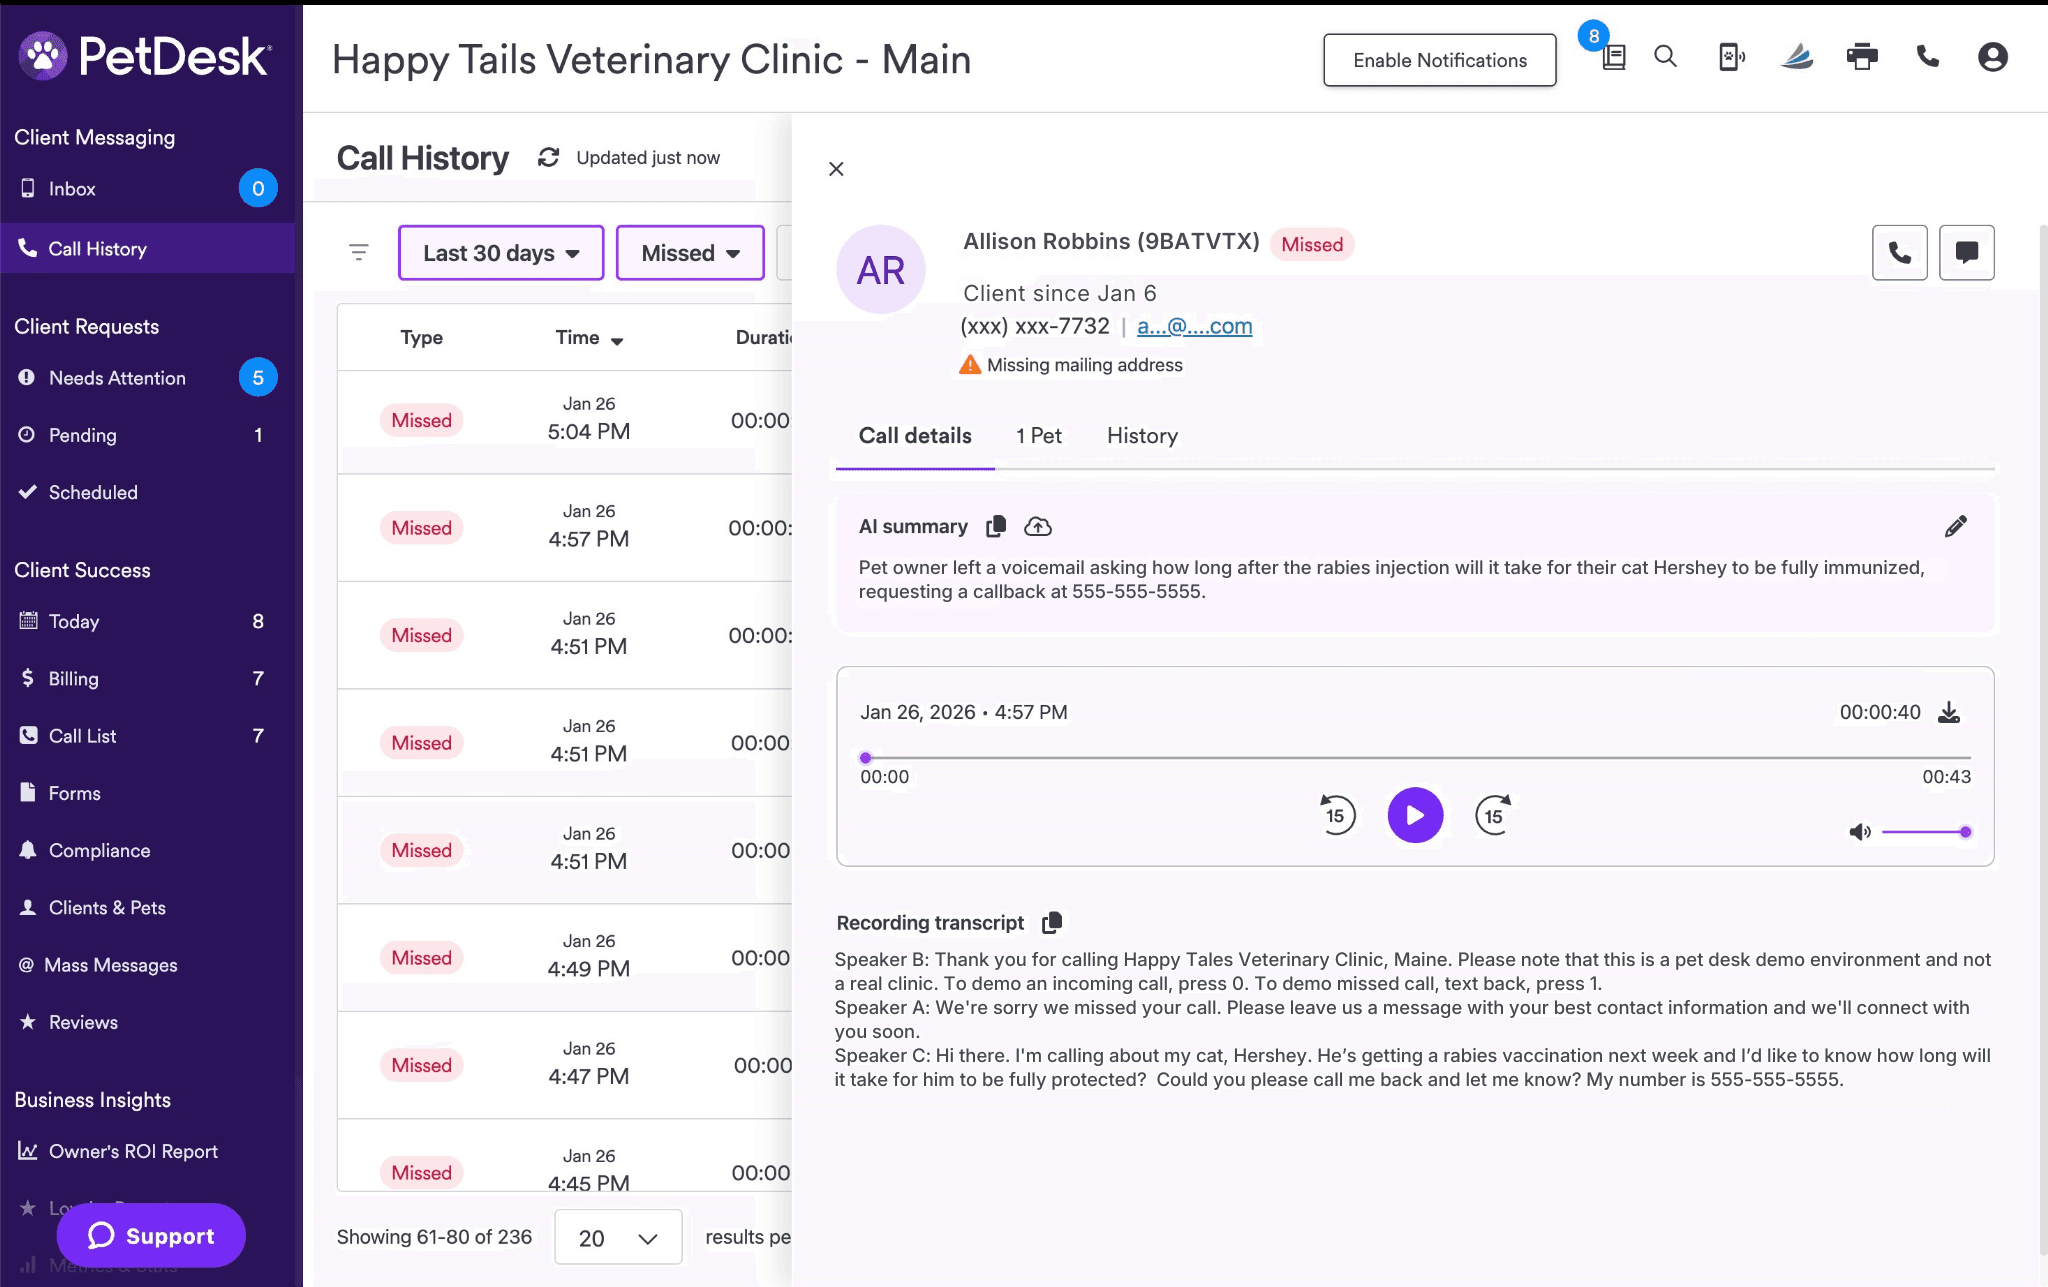The height and width of the screenshot is (1287, 2048).
Task: Download the call recording
Action: tap(1949, 712)
